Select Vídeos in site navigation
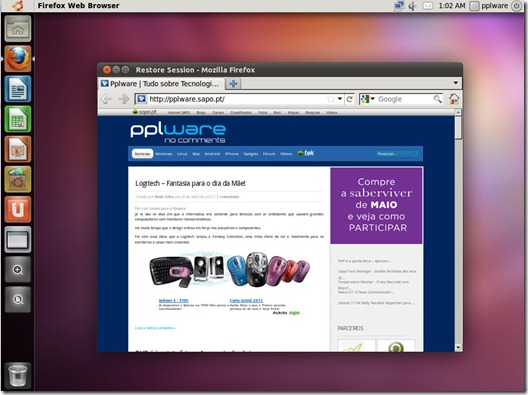This screenshot has width=528, height=395. (286, 154)
